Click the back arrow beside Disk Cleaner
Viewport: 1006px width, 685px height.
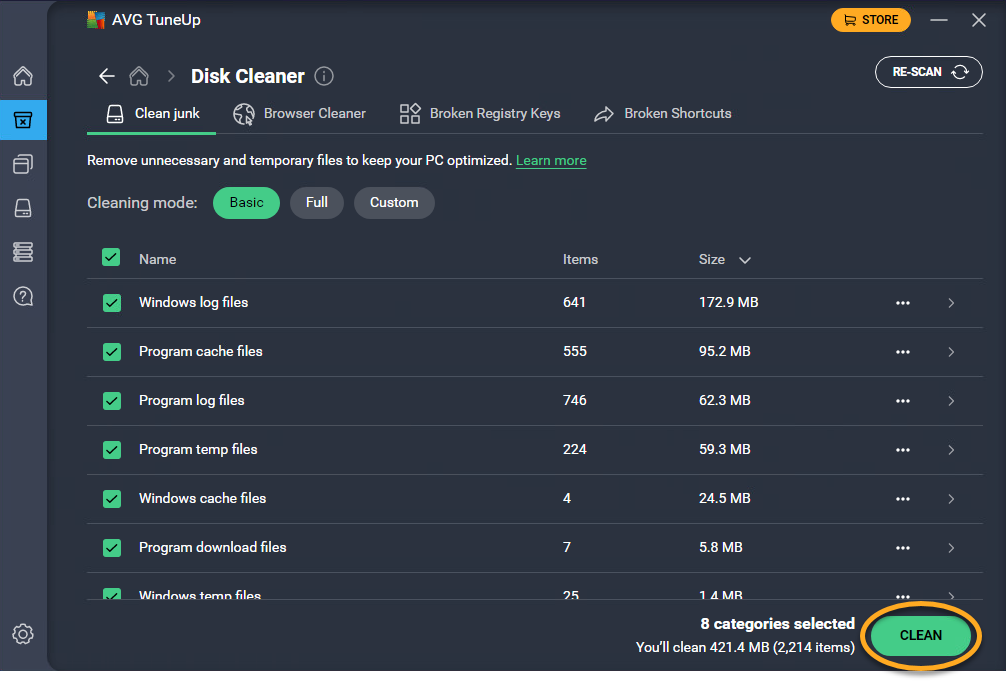[107, 77]
